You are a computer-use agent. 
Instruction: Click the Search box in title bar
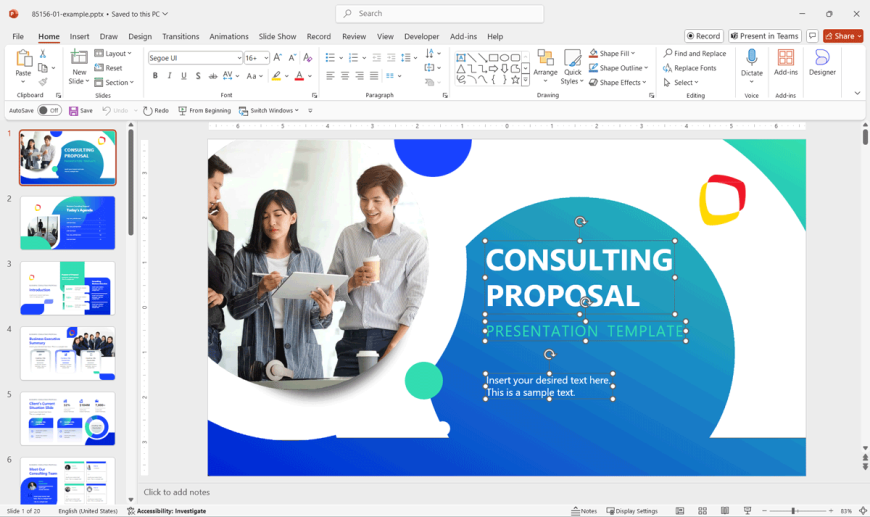tap(439, 13)
